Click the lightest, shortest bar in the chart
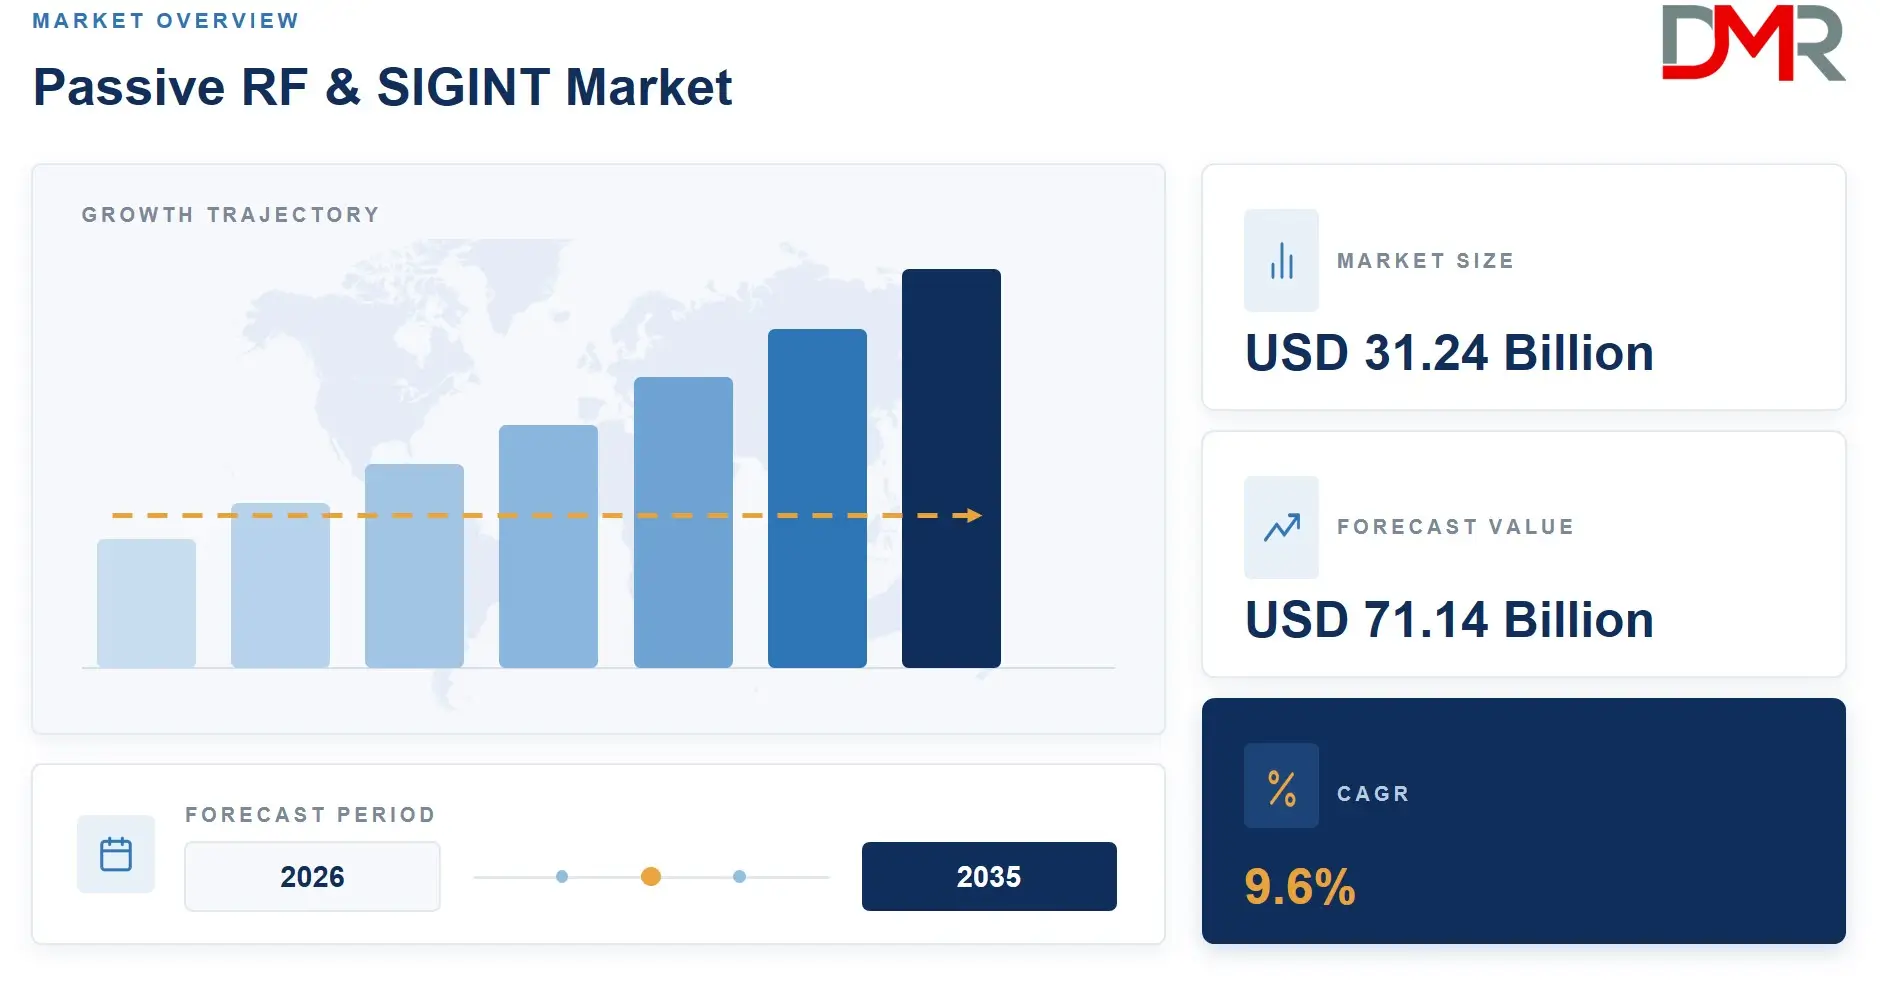Image resolution: width=1880 pixels, height=986 pixels. click(x=146, y=603)
